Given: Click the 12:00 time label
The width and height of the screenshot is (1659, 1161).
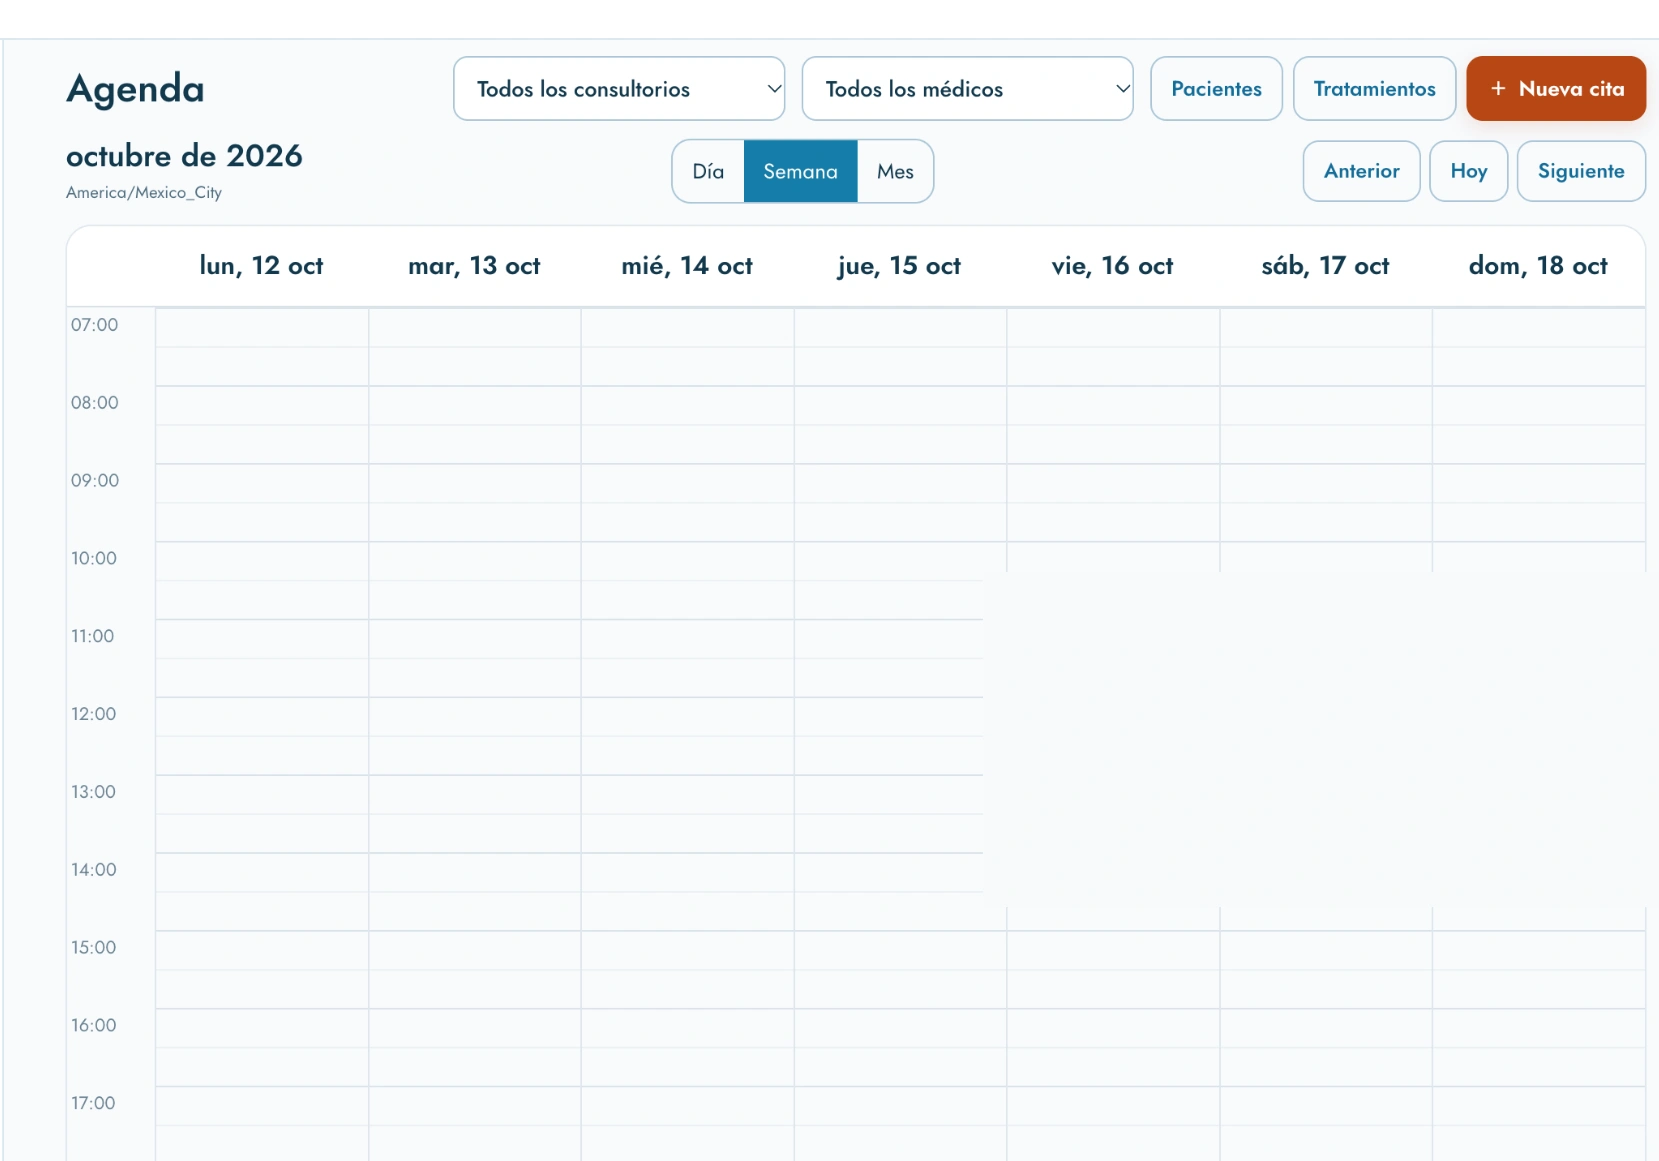Looking at the screenshot, I should coord(93,714).
